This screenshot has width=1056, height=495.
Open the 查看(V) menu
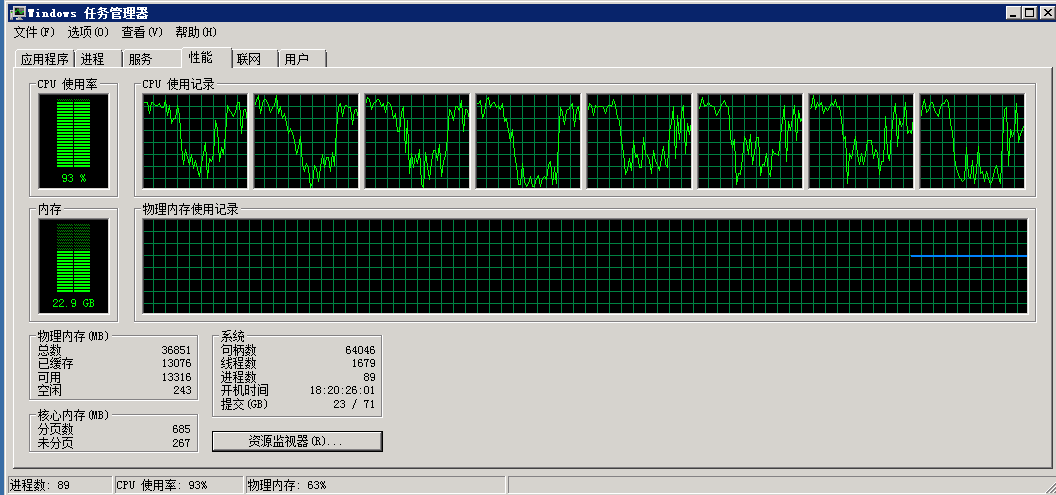coord(142,32)
